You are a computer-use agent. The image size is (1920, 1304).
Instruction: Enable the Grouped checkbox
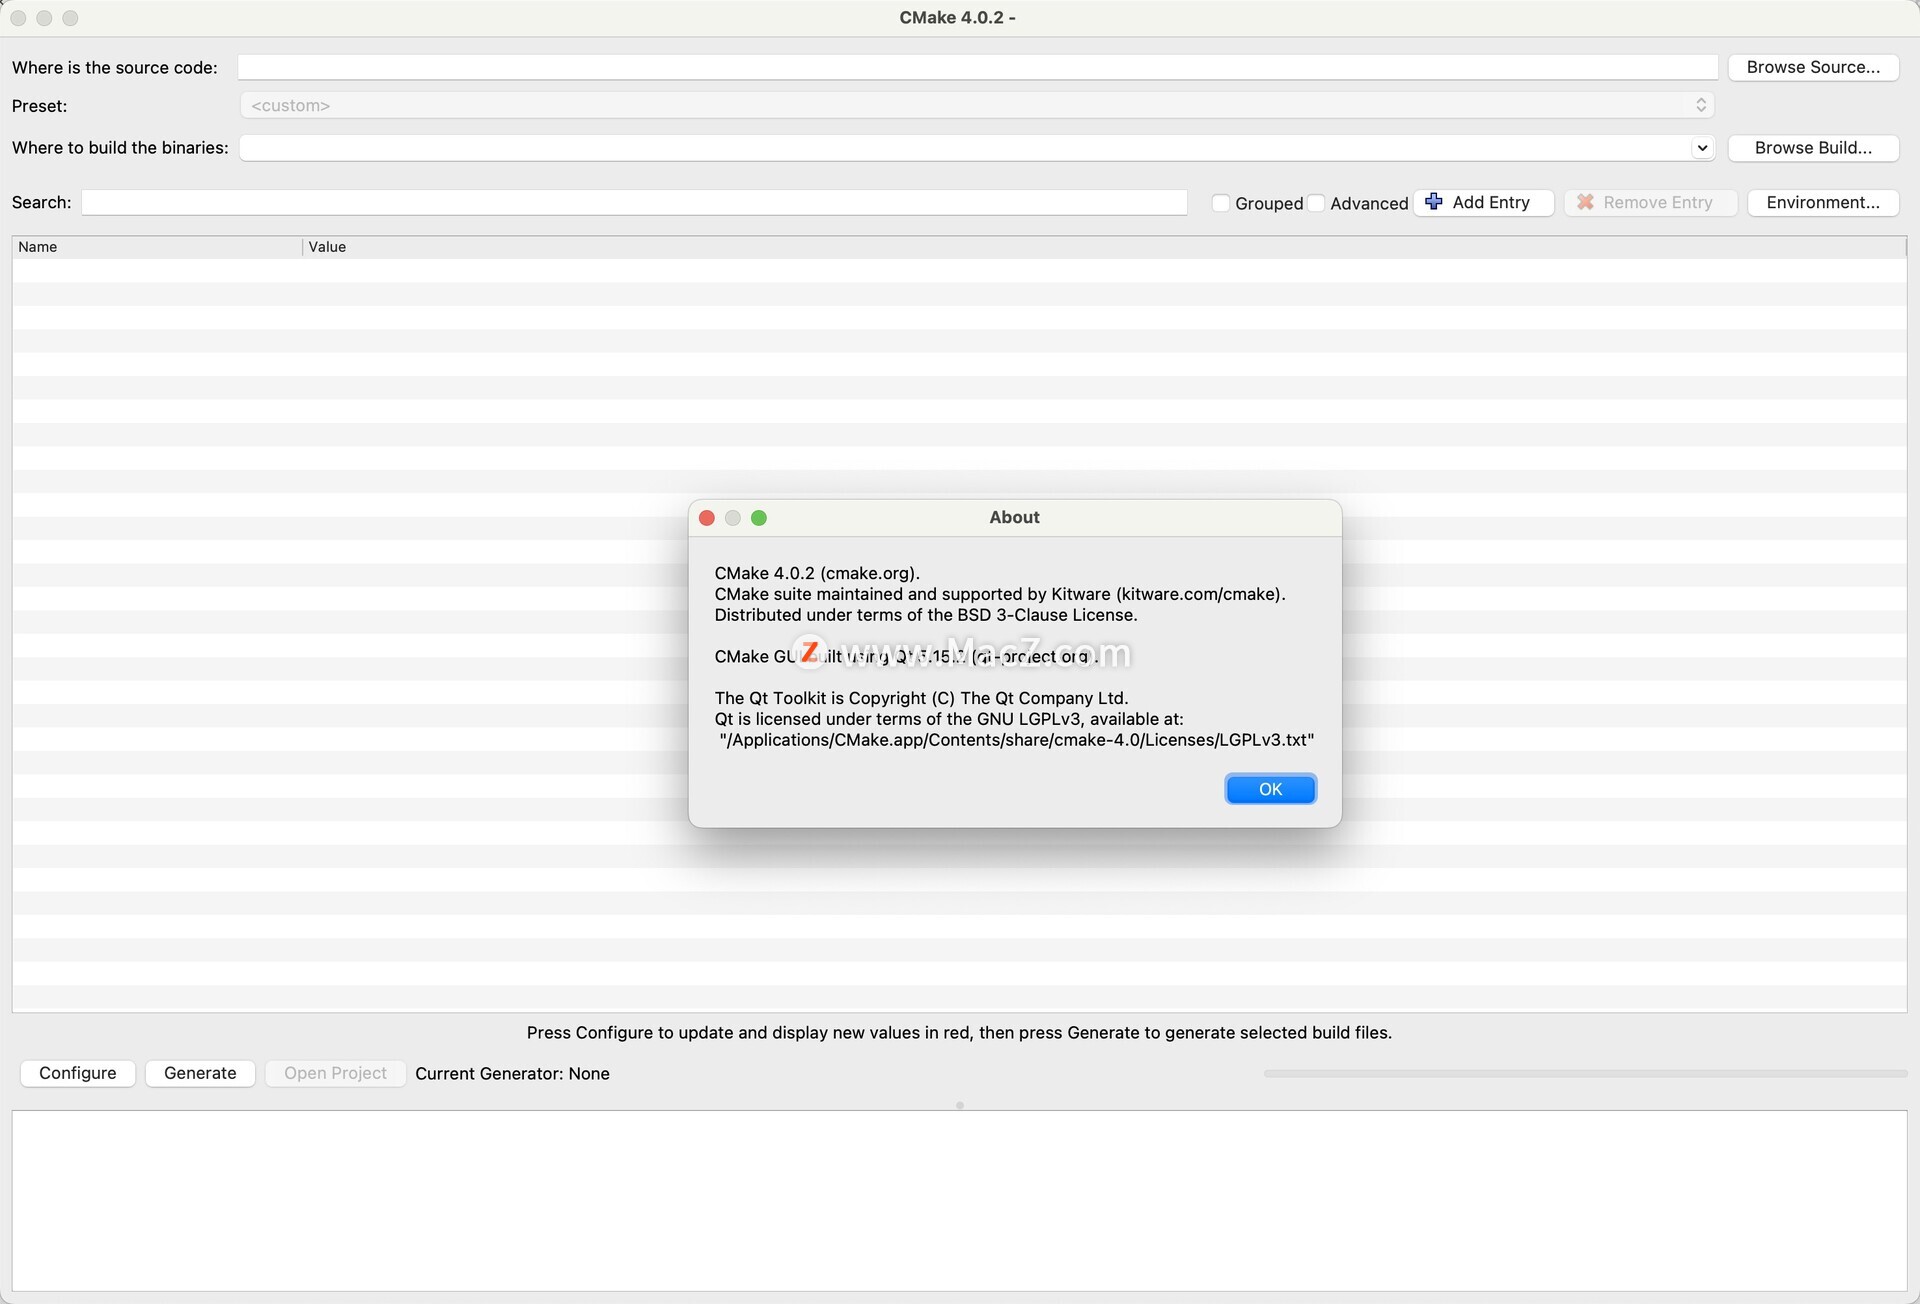point(1220,203)
